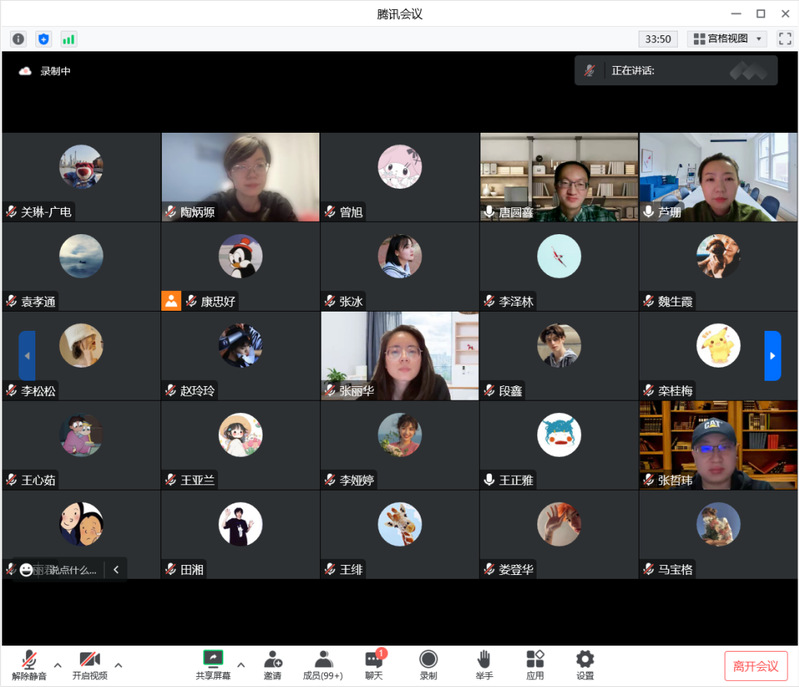Expand audio options arrow beside 解除静音

pos(57,665)
